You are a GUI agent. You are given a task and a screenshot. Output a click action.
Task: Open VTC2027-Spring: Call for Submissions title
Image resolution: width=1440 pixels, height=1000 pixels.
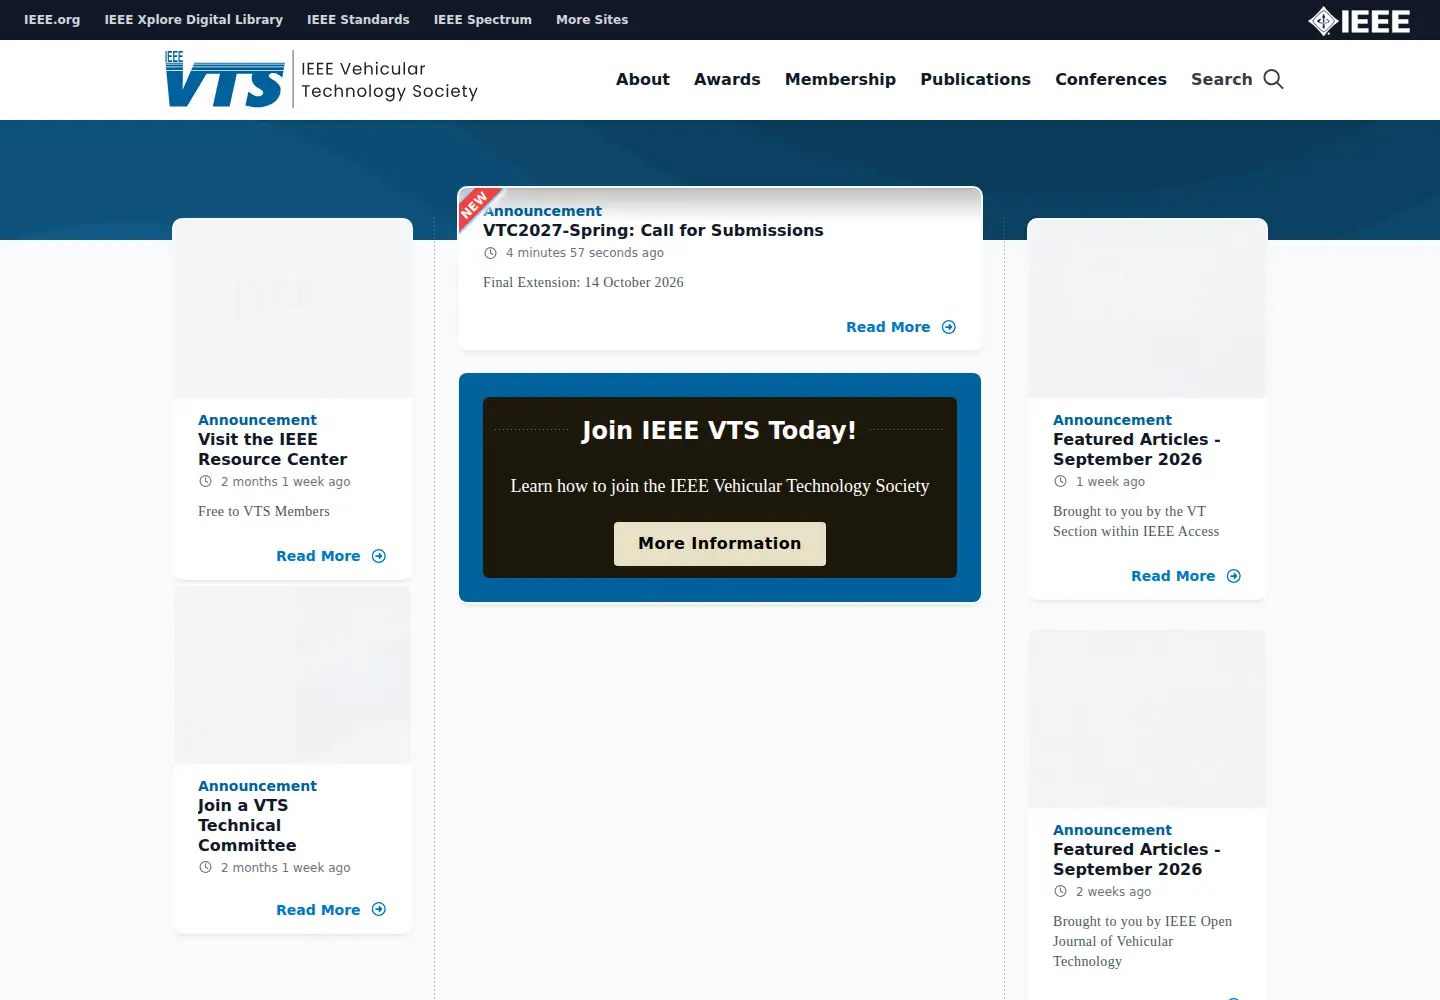[653, 230]
